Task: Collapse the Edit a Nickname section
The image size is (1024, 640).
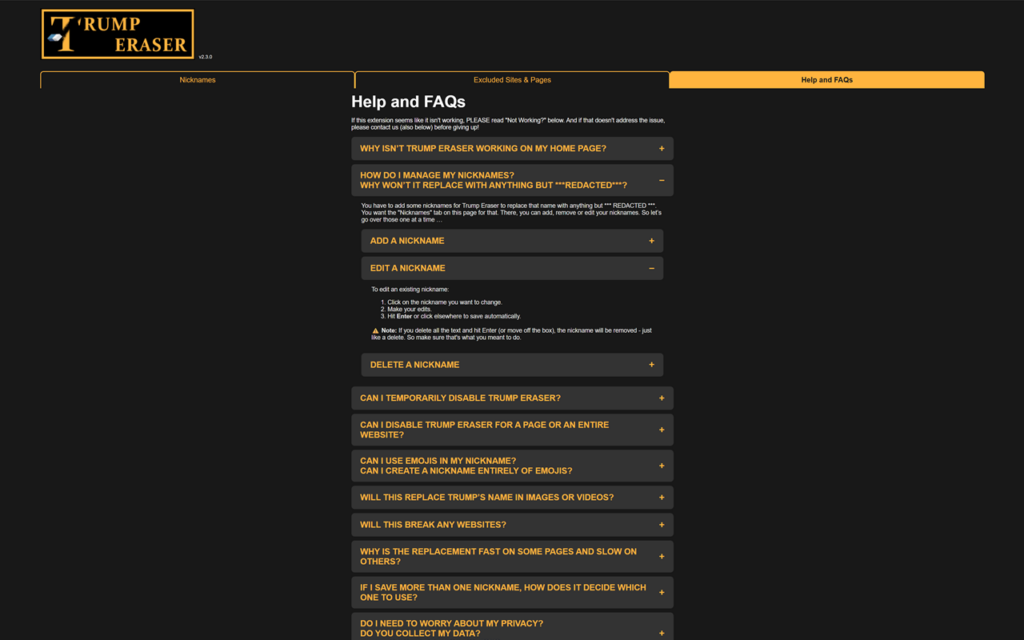Action: 512,268
